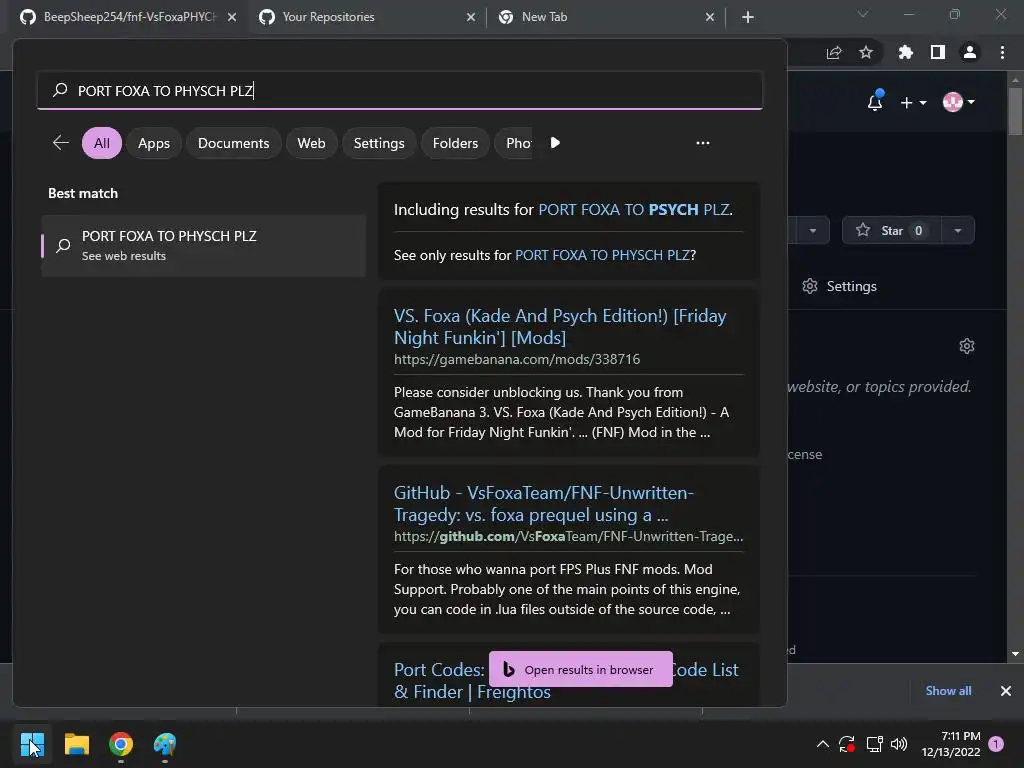Click the search text input field
Image resolution: width=1024 pixels, height=768 pixels.
tap(400, 90)
